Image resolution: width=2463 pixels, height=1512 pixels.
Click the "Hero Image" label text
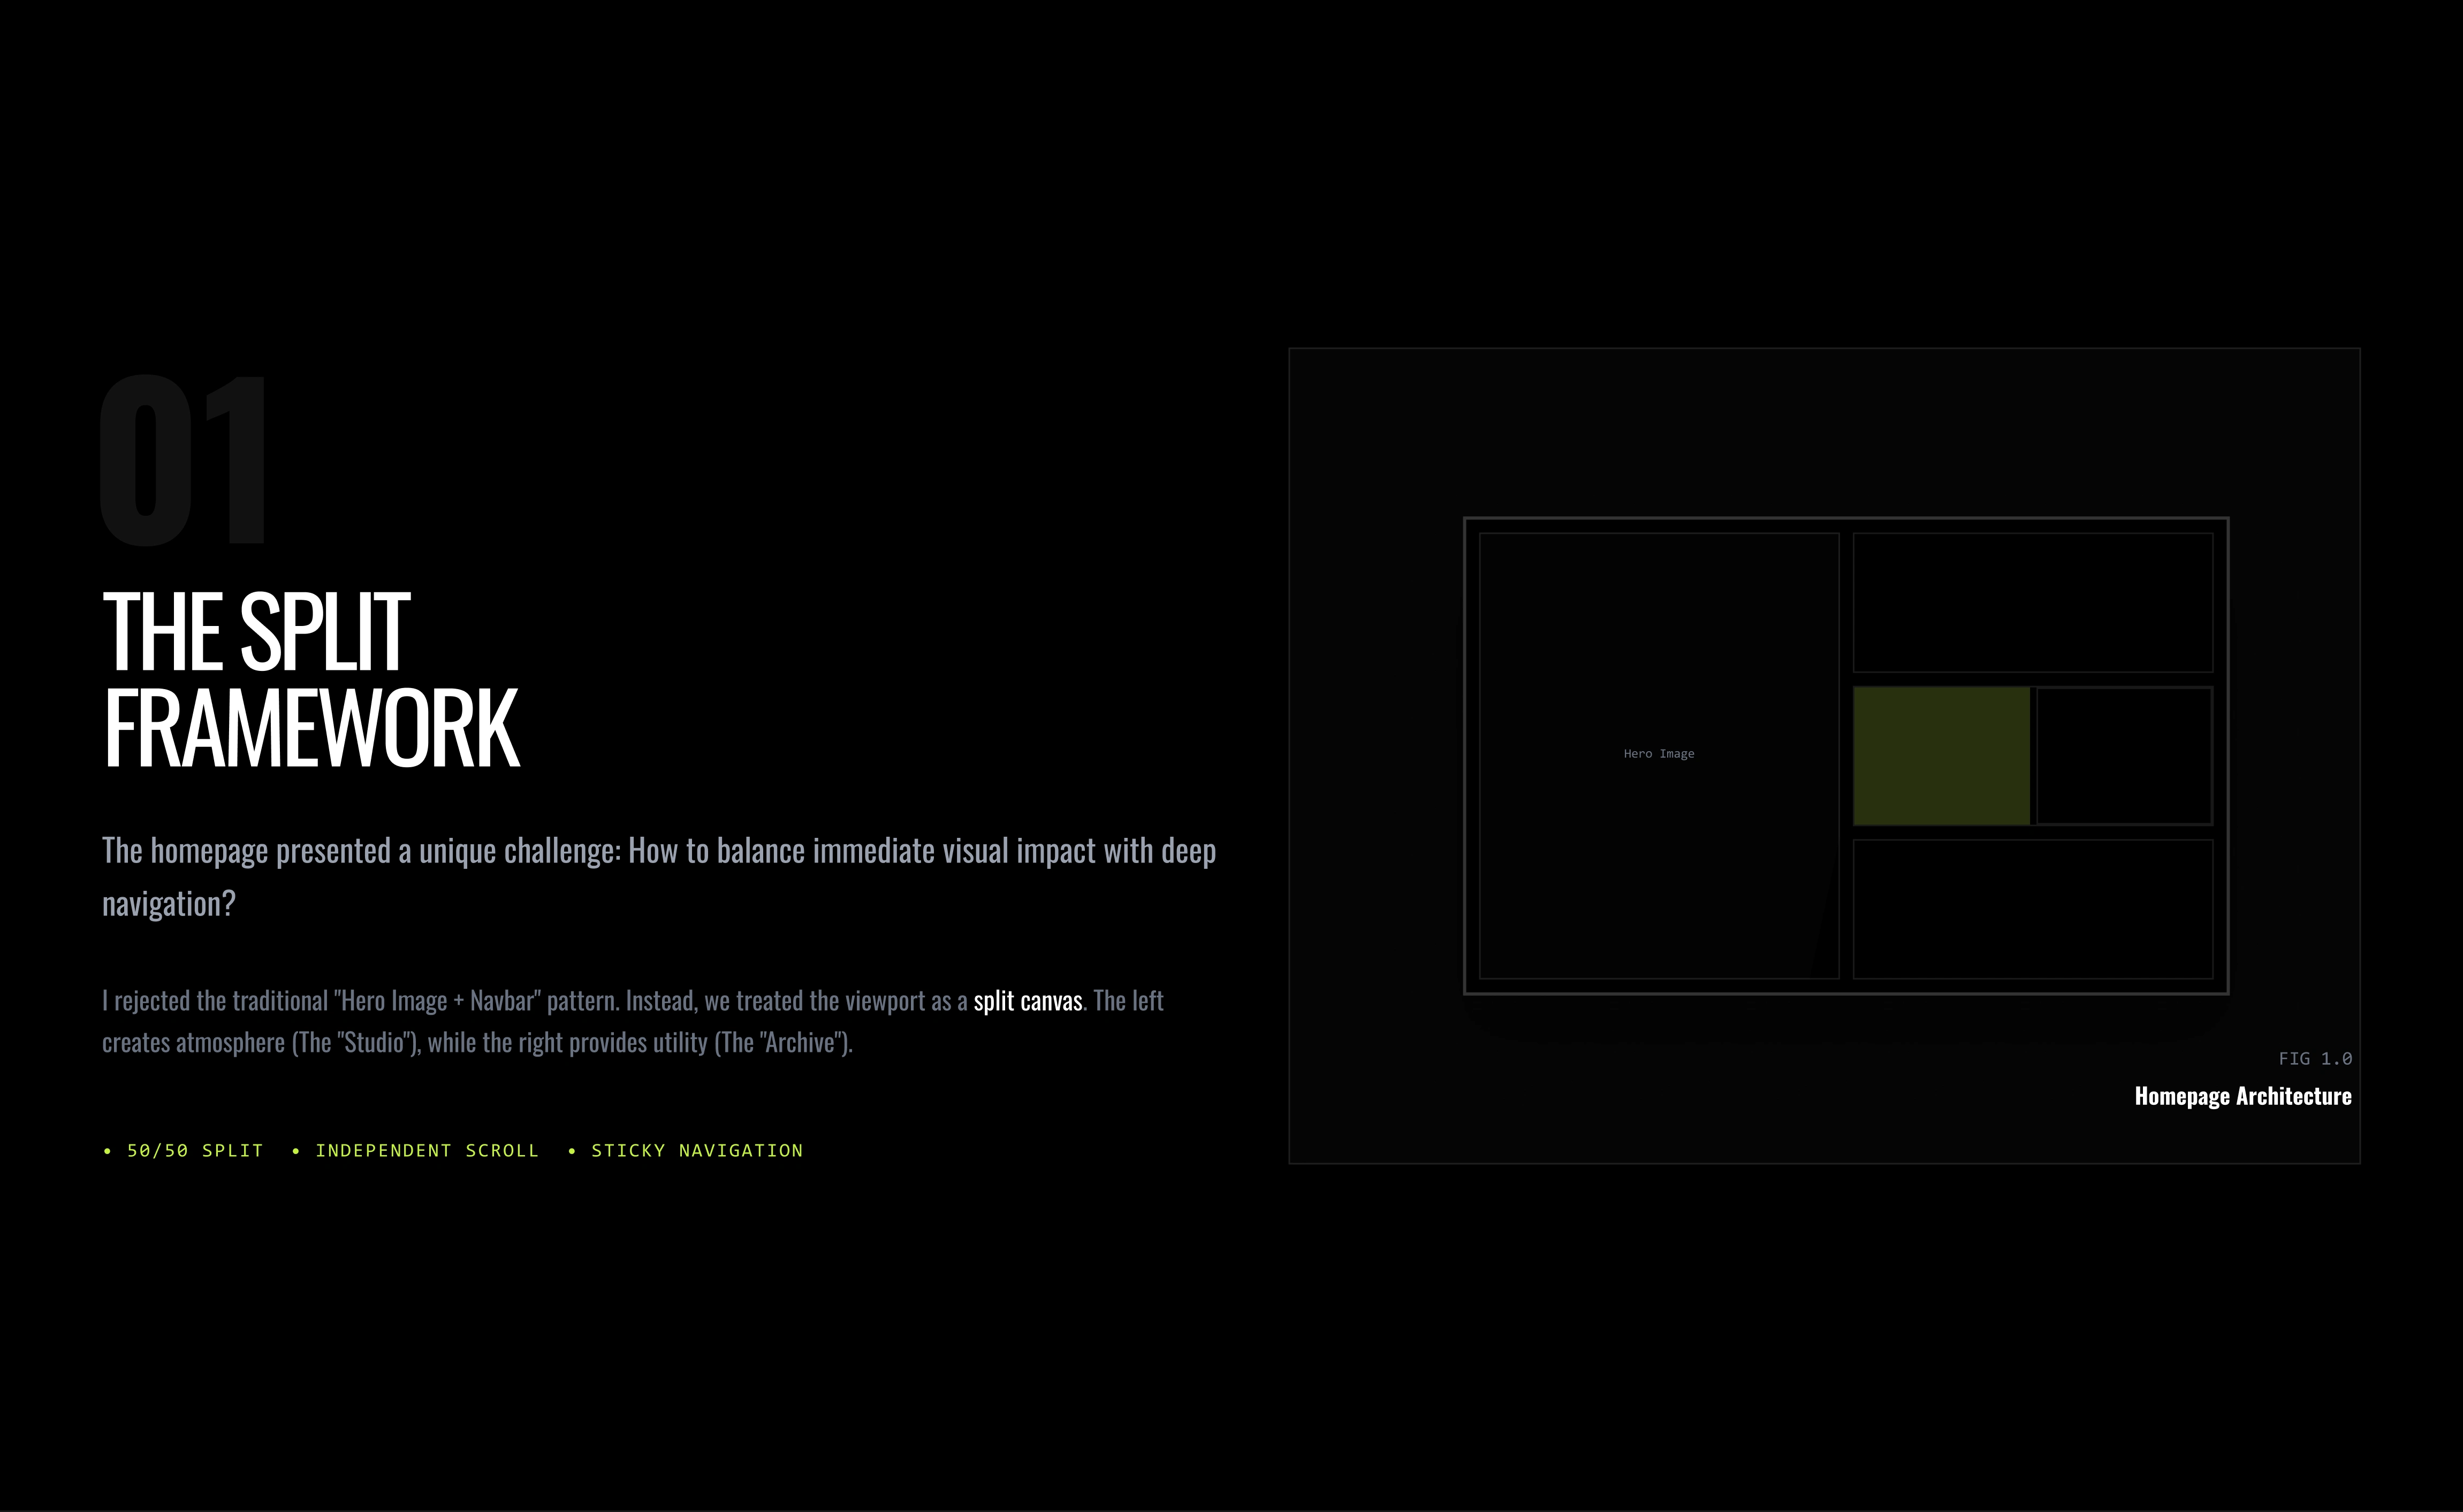point(1658,754)
